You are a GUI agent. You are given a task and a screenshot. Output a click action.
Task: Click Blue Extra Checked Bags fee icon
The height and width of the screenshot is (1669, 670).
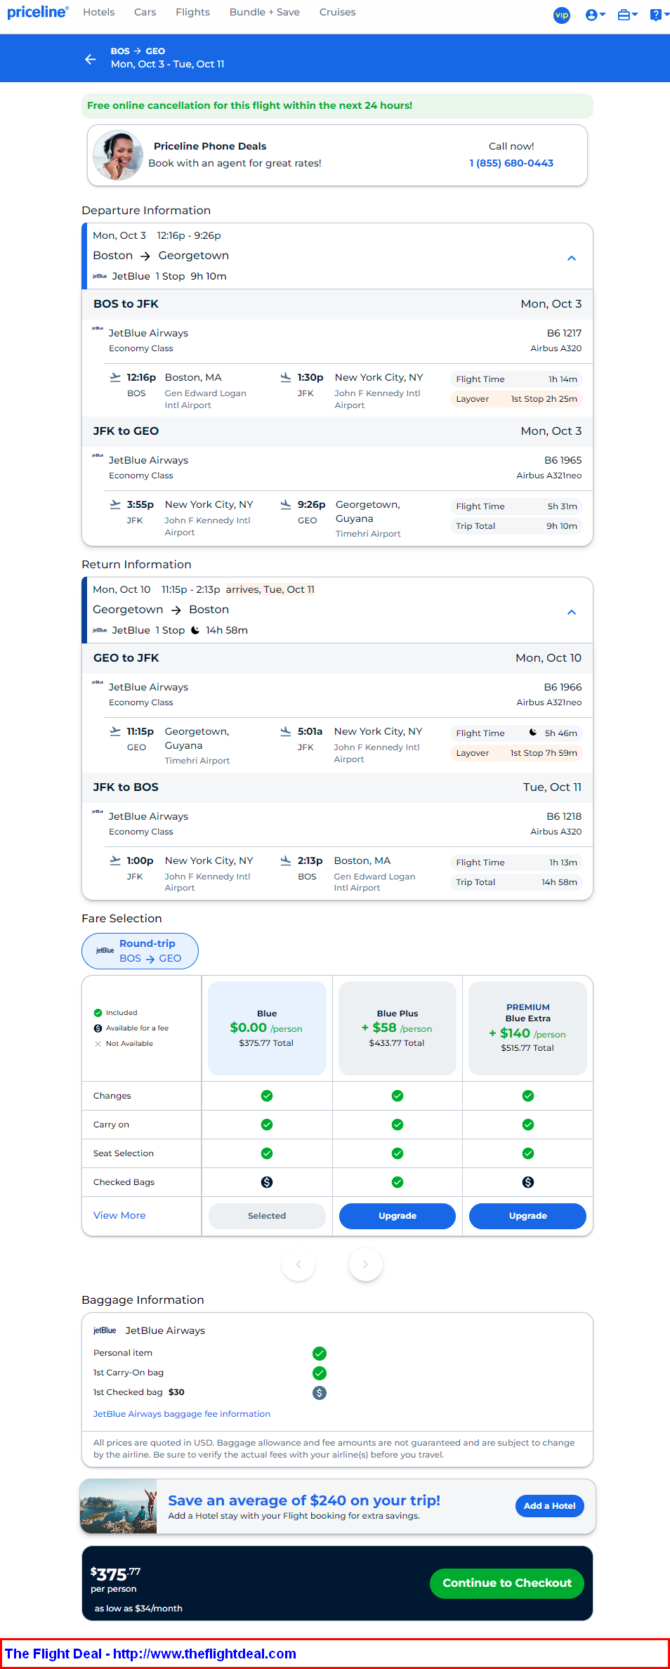(528, 1182)
